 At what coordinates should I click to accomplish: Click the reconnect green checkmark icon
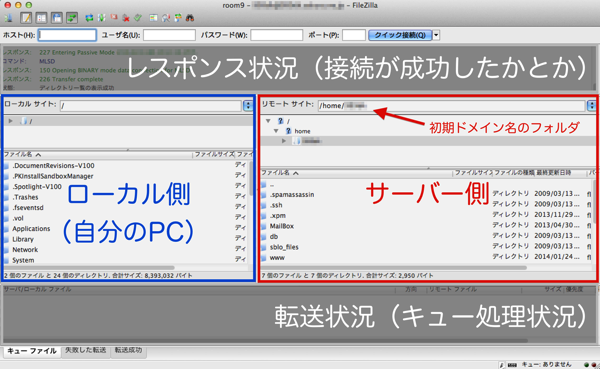(x=138, y=18)
